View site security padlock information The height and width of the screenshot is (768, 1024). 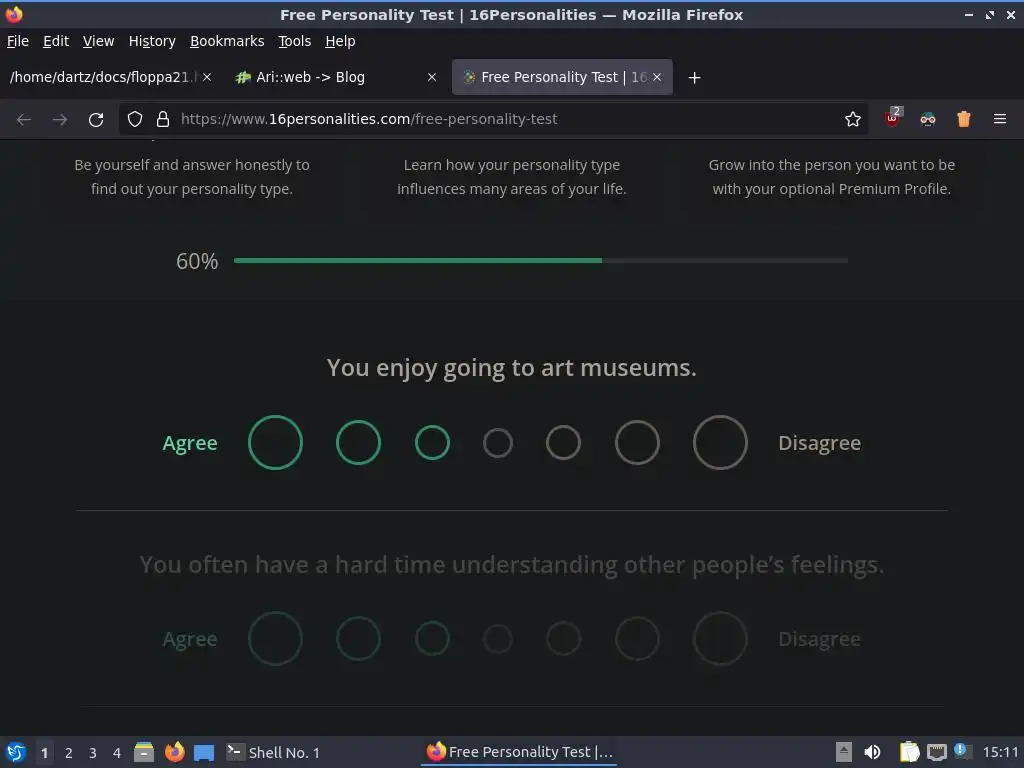(163, 119)
